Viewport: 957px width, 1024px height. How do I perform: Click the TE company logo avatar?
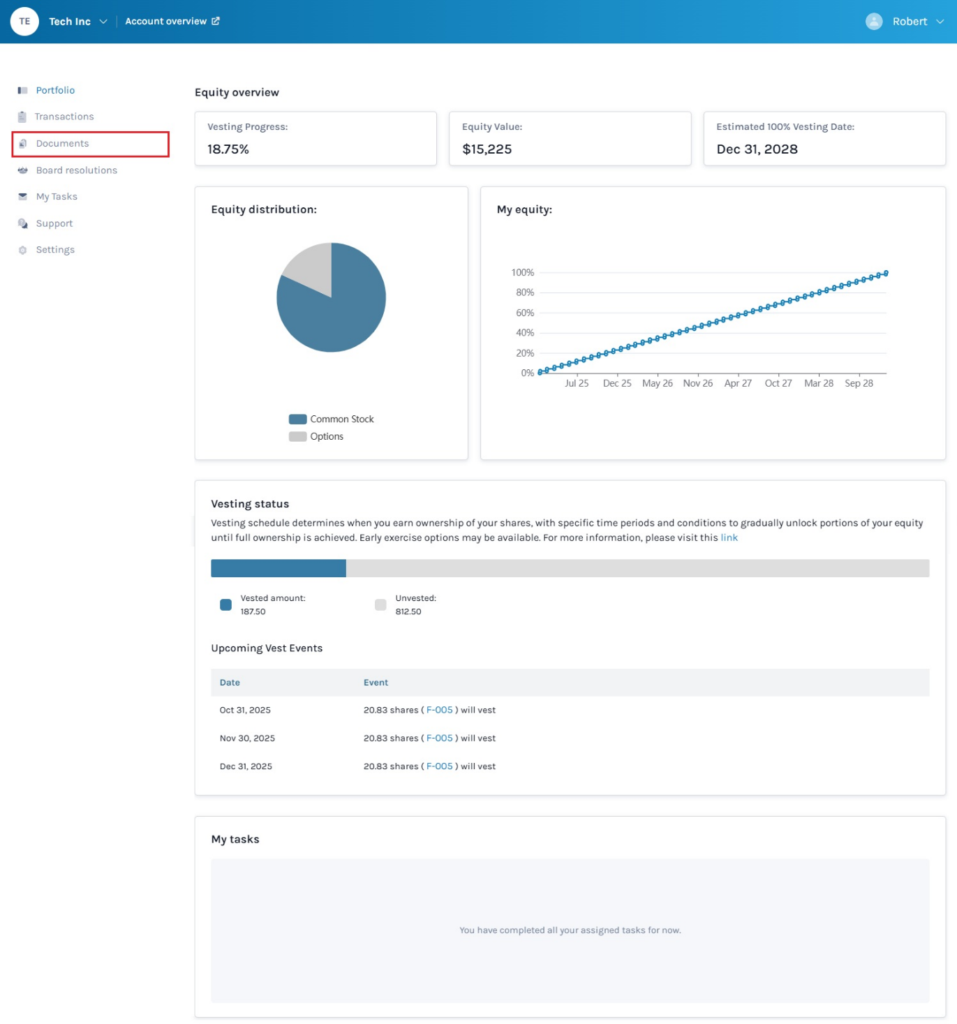24,21
